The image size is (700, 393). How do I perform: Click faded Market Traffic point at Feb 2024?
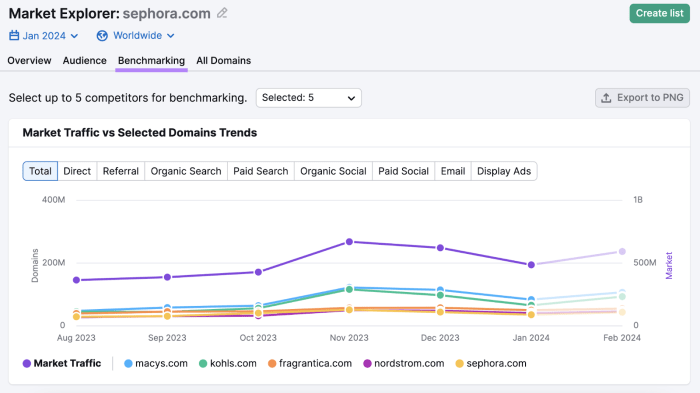point(622,251)
